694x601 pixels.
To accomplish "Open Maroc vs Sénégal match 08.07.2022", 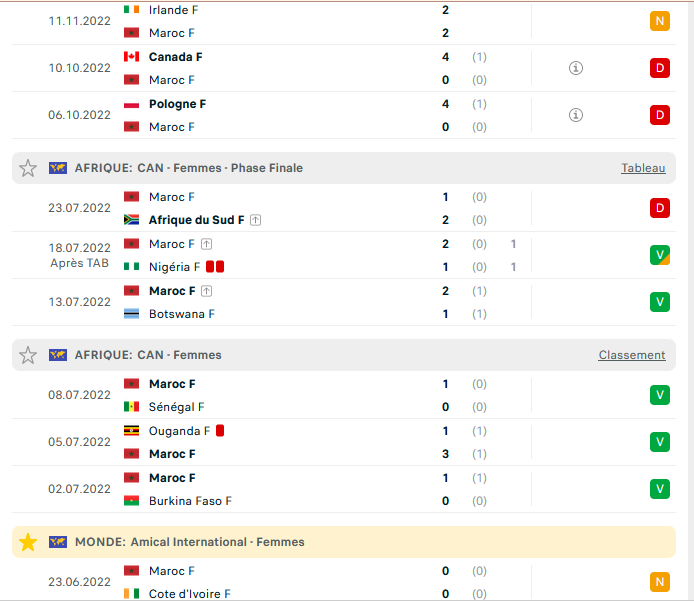I will click(x=344, y=395).
